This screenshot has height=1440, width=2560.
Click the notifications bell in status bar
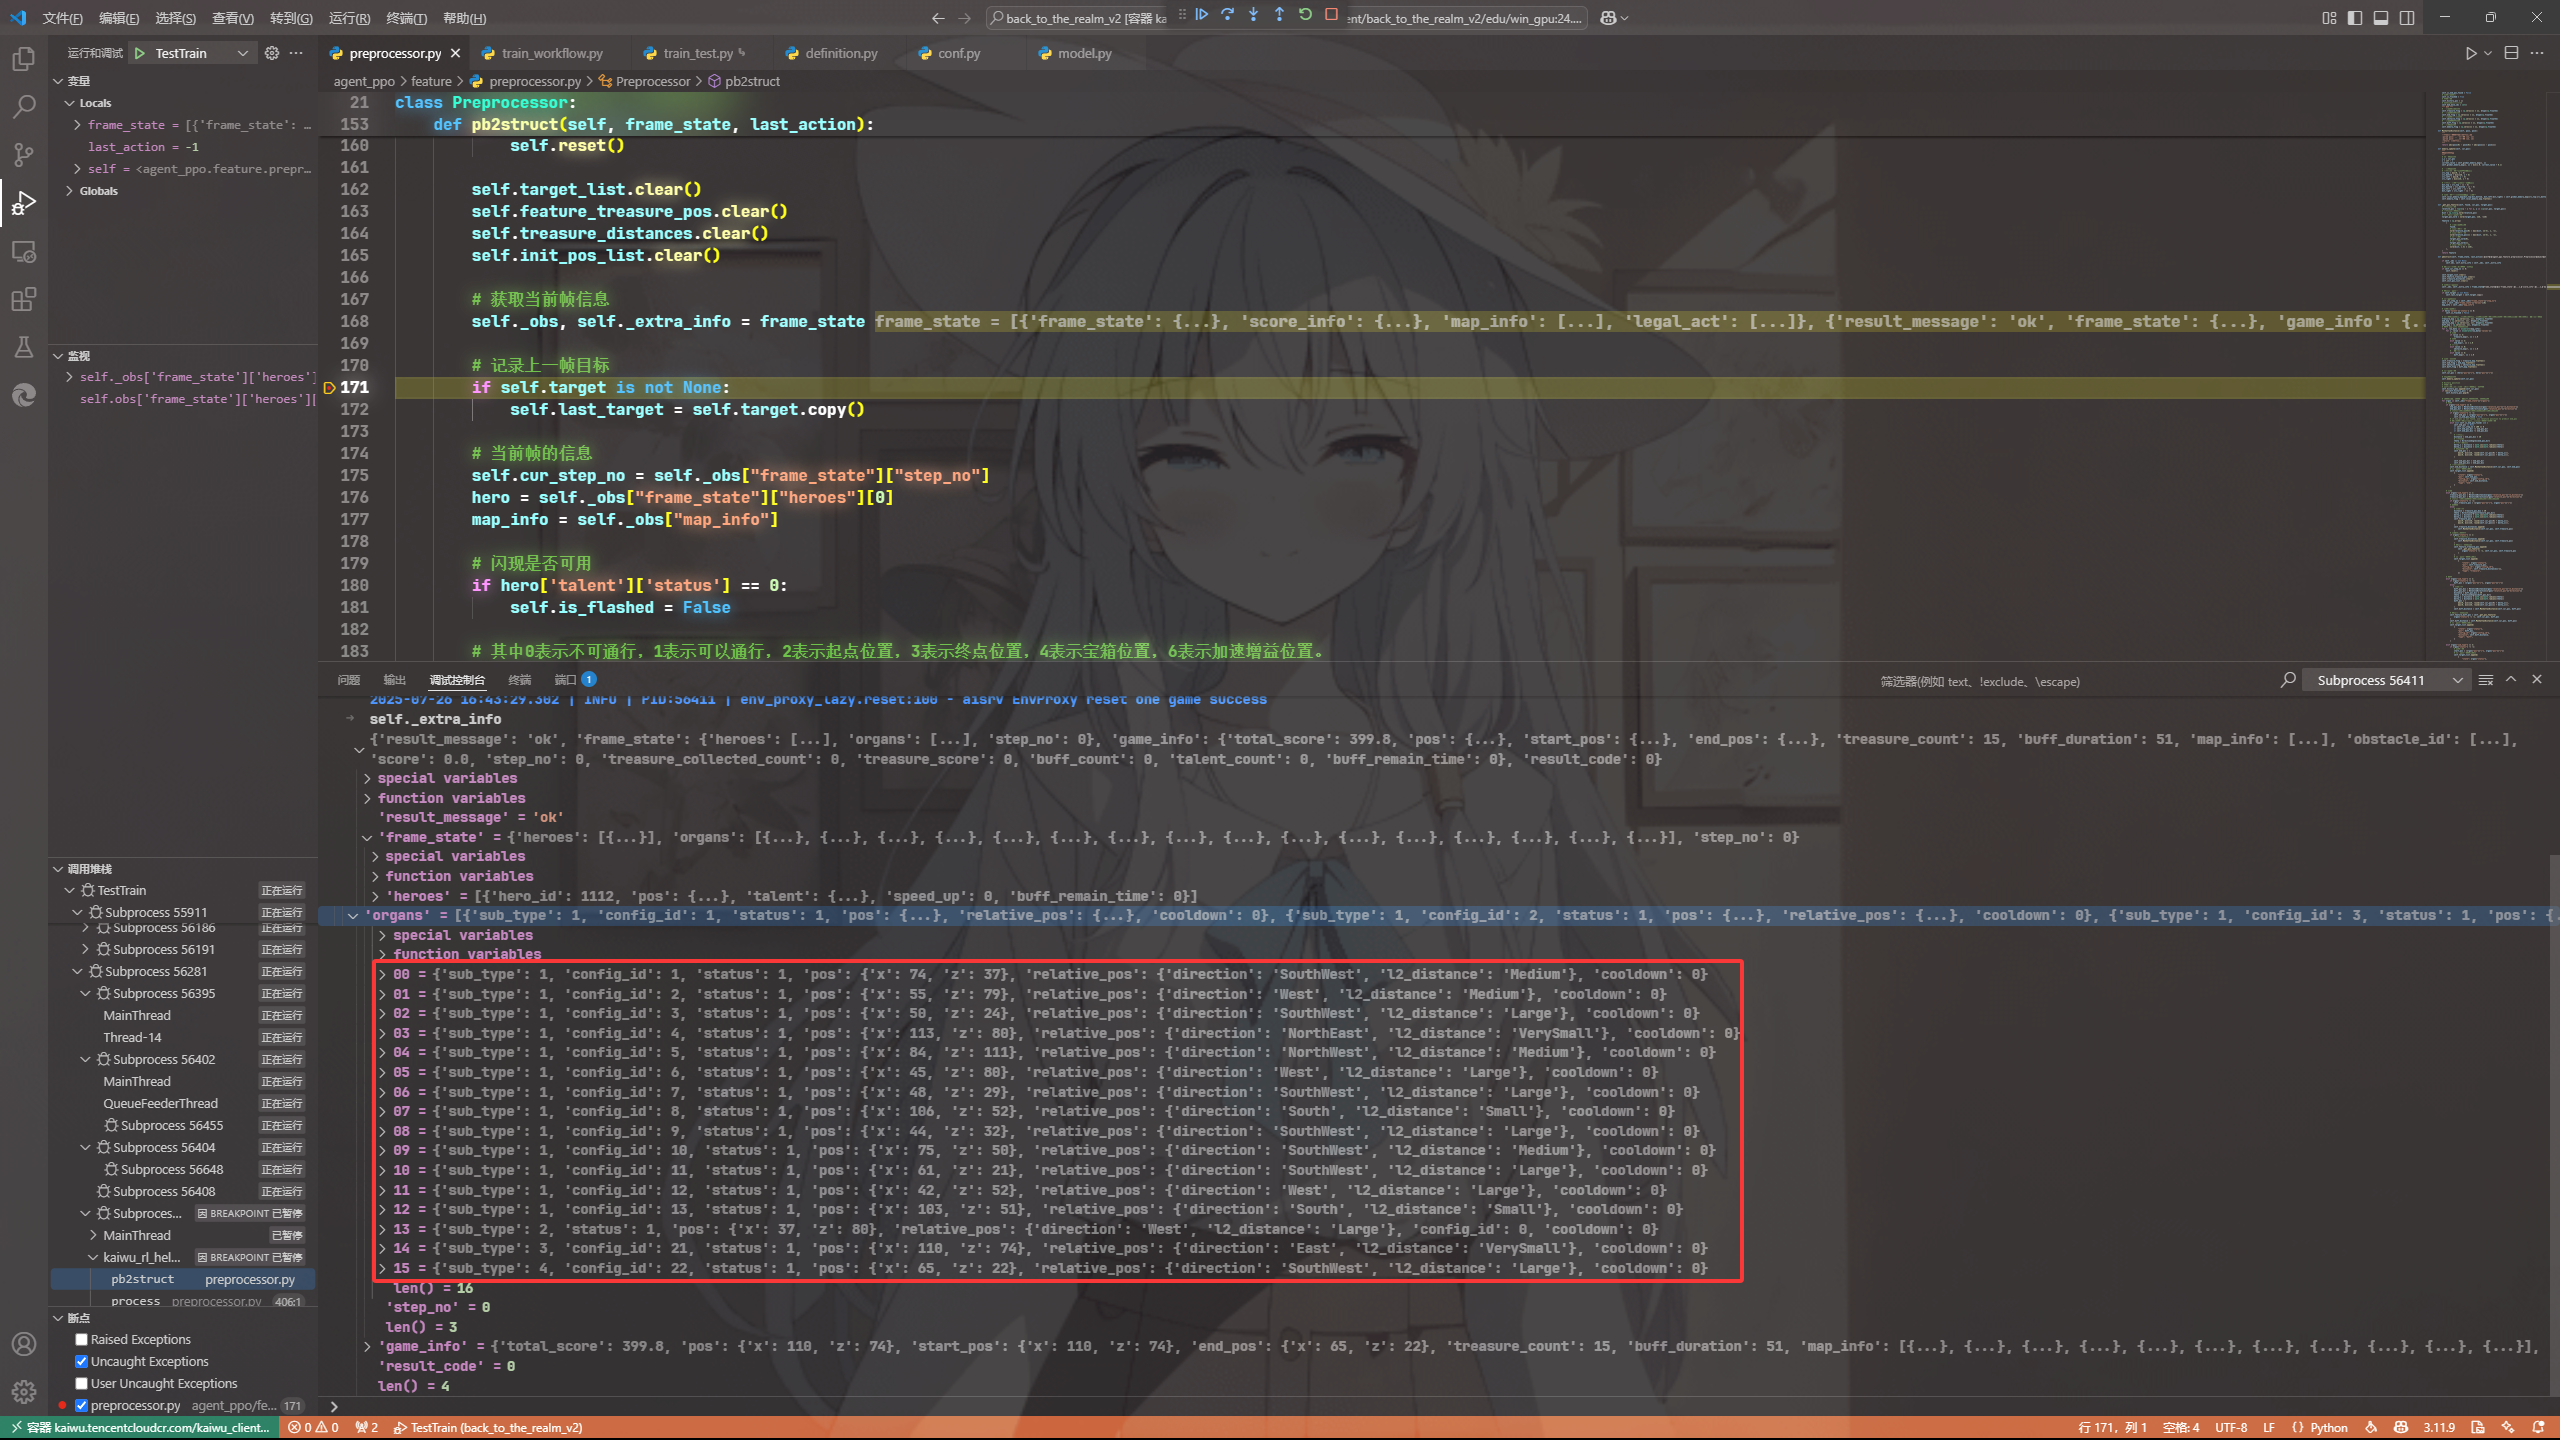tap(2540, 1428)
